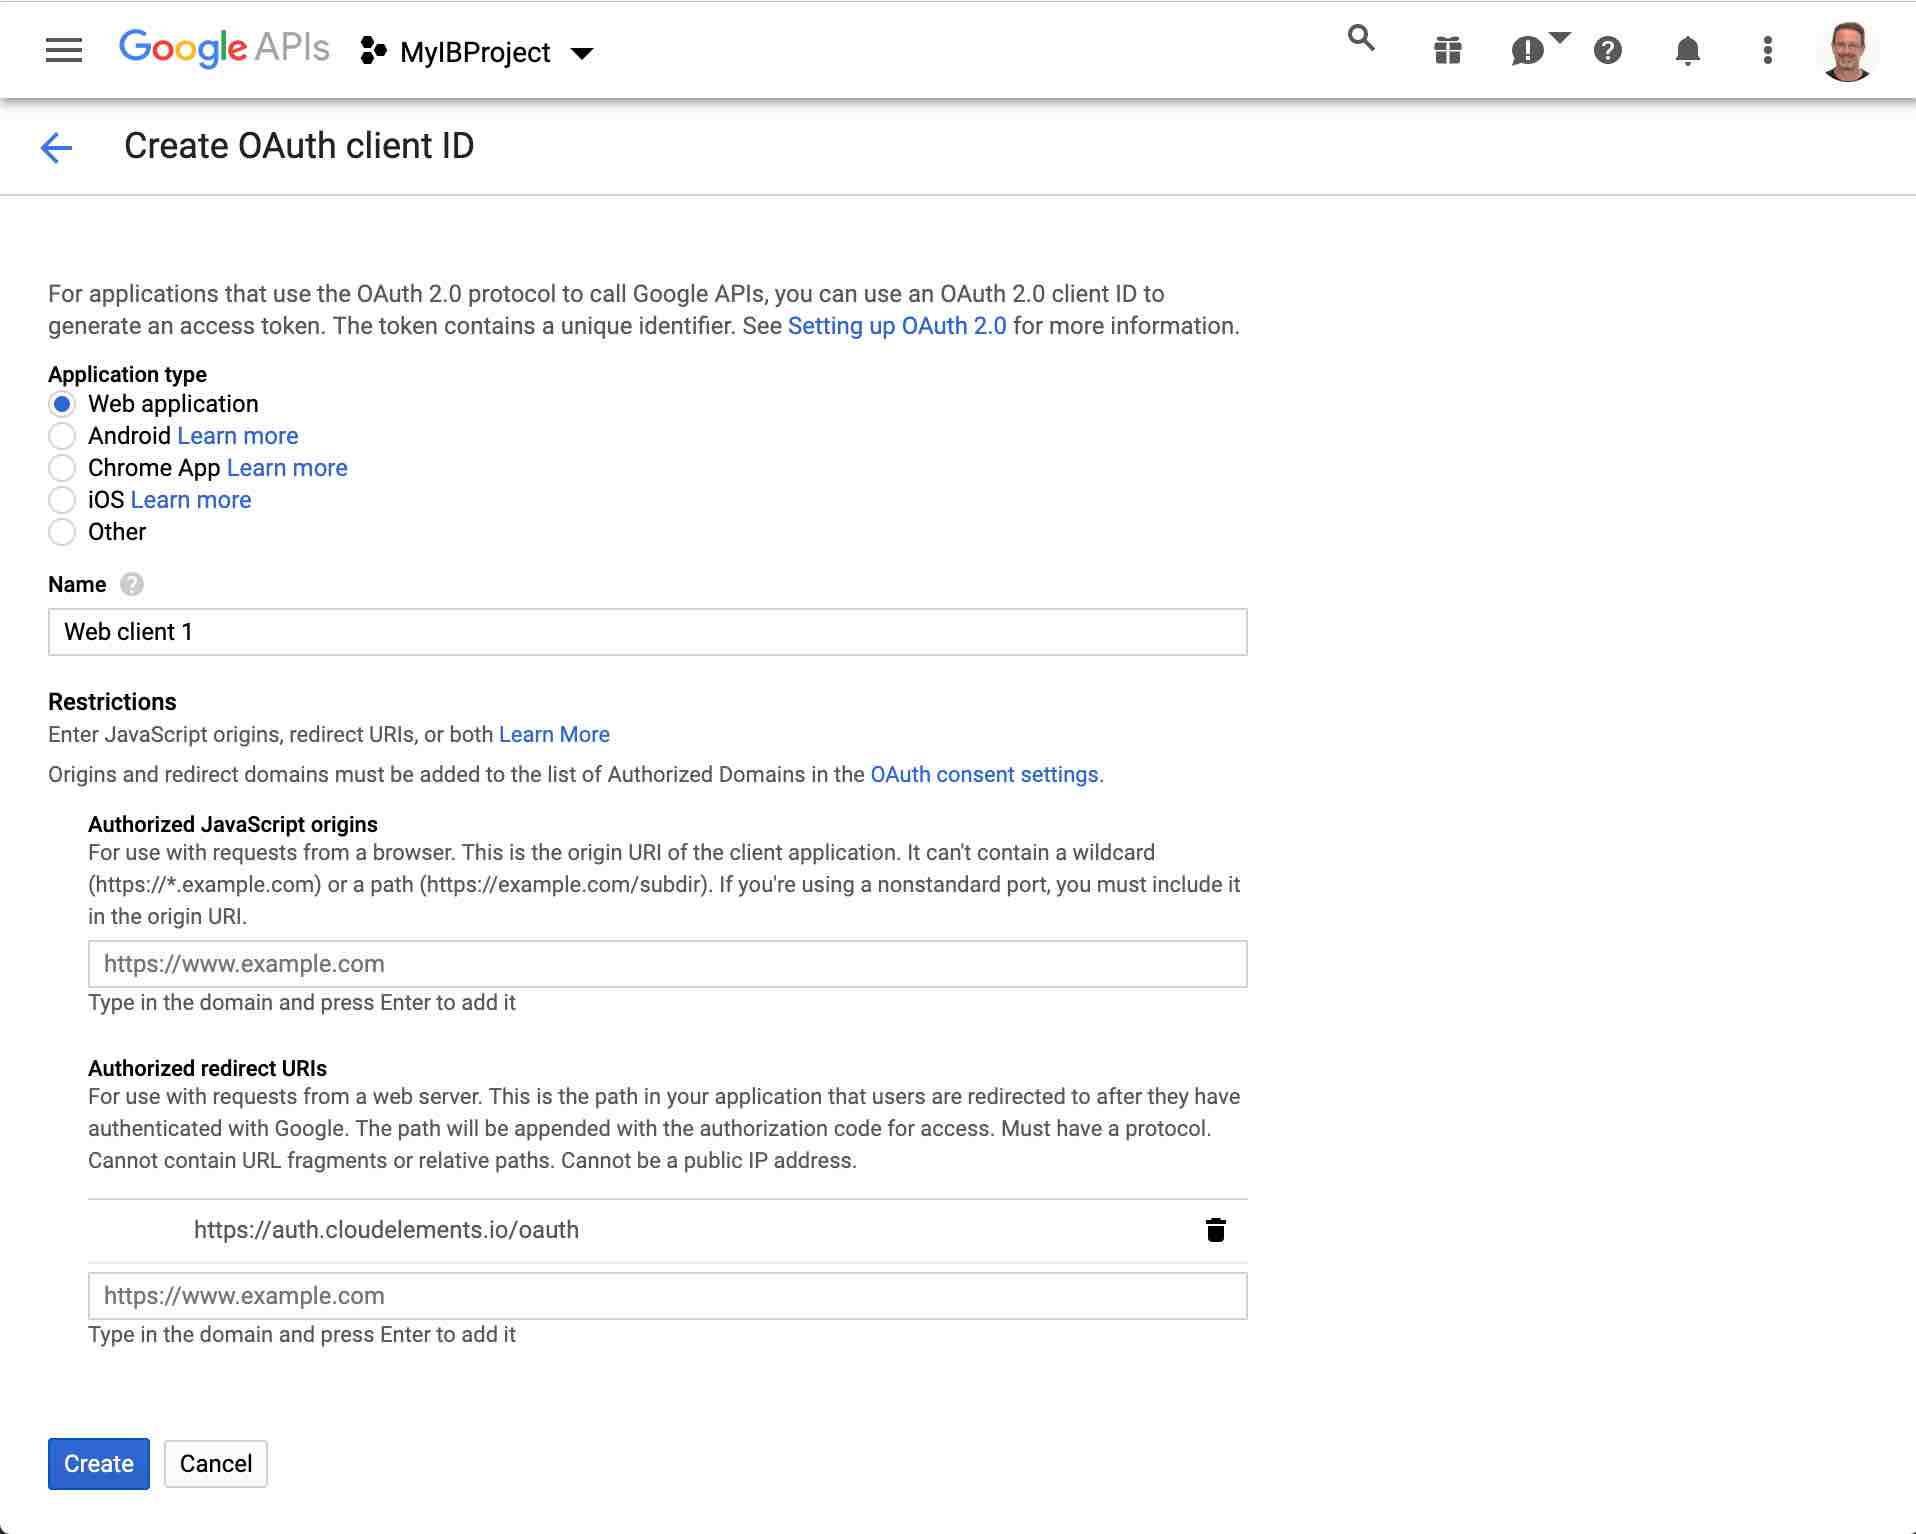Image resolution: width=1916 pixels, height=1534 pixels.
Task: Go back using the blue arrow
Action: click(57, 147)
